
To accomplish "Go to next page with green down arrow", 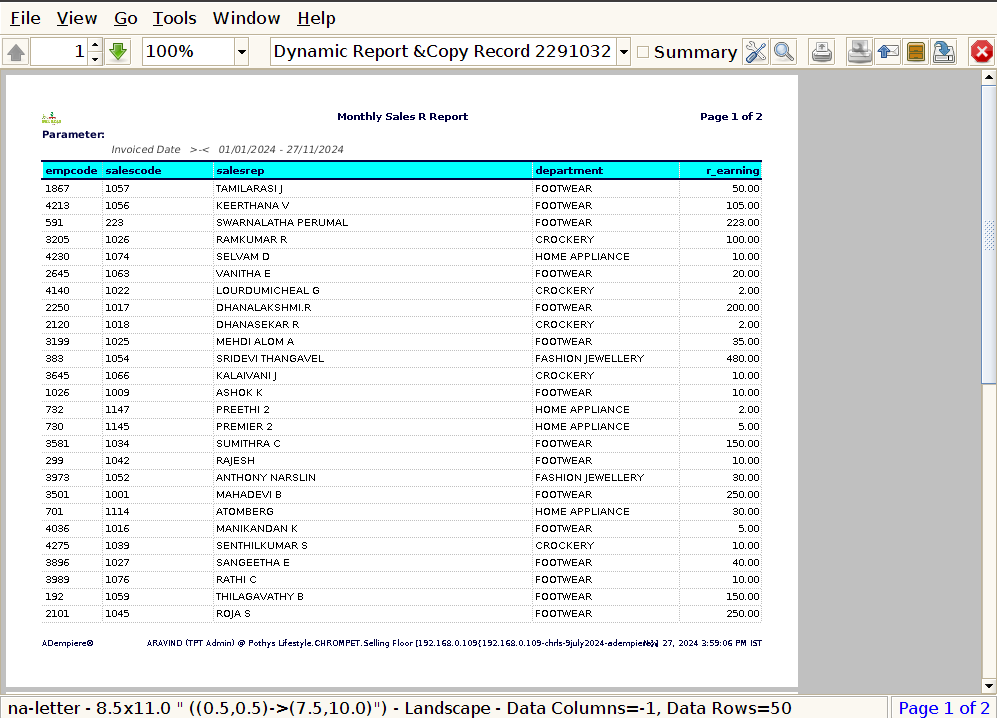I will (118, 52).
